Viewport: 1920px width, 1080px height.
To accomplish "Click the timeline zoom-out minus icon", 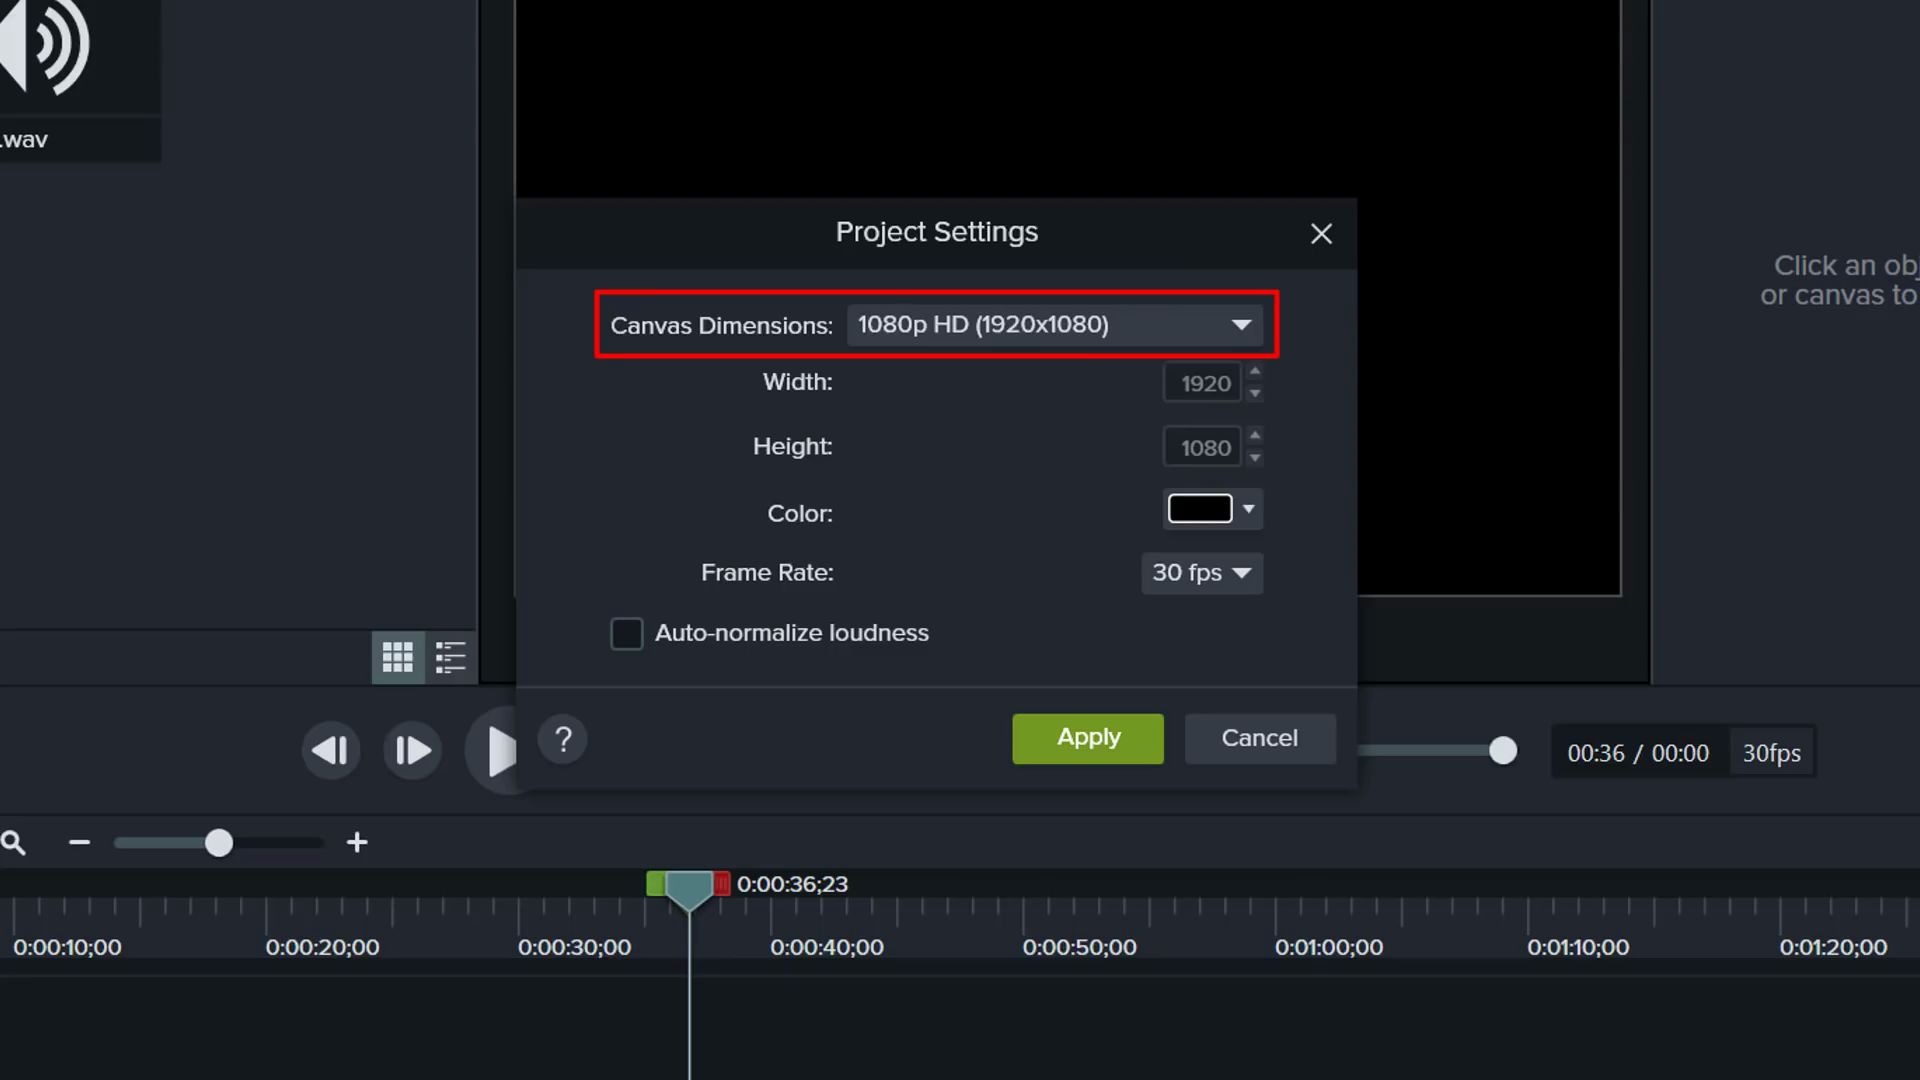I will click(x=80, y=843).
